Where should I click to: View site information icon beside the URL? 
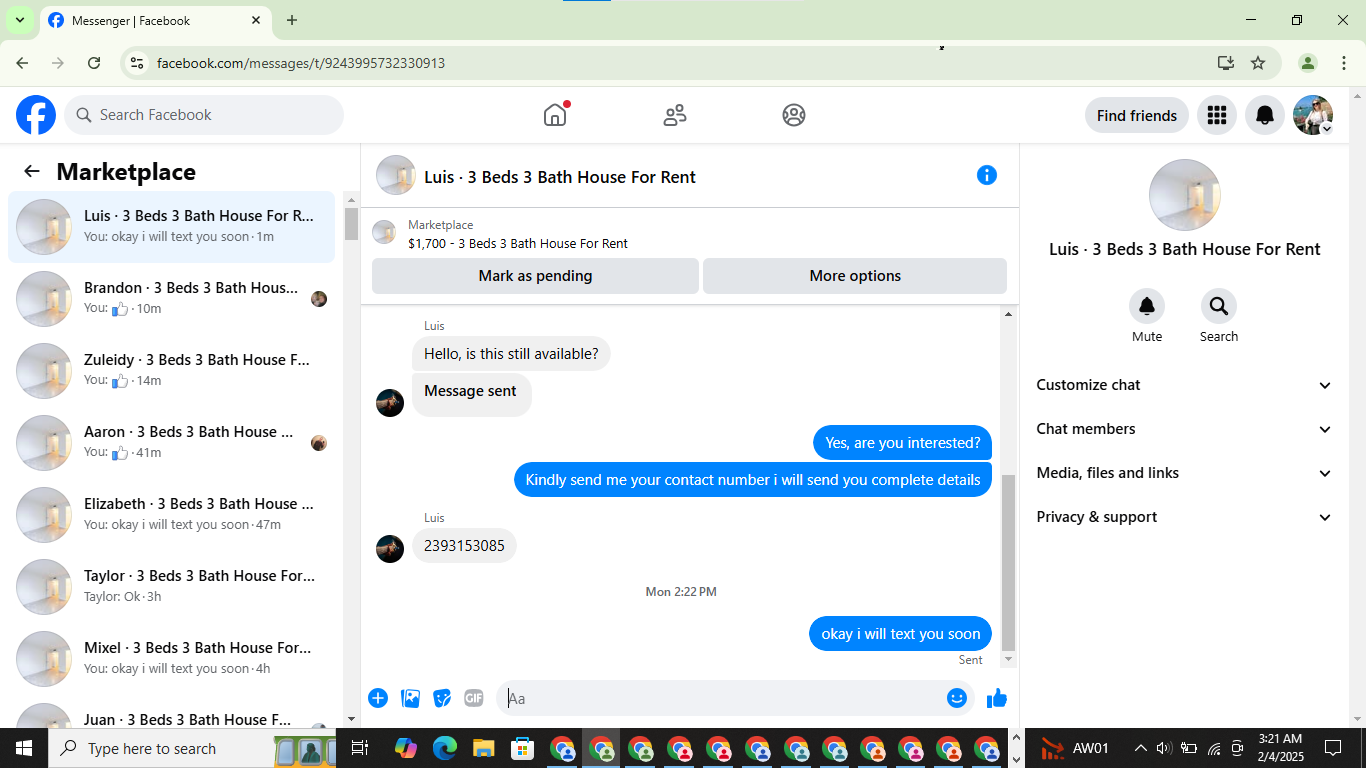[x=137, y=63]
